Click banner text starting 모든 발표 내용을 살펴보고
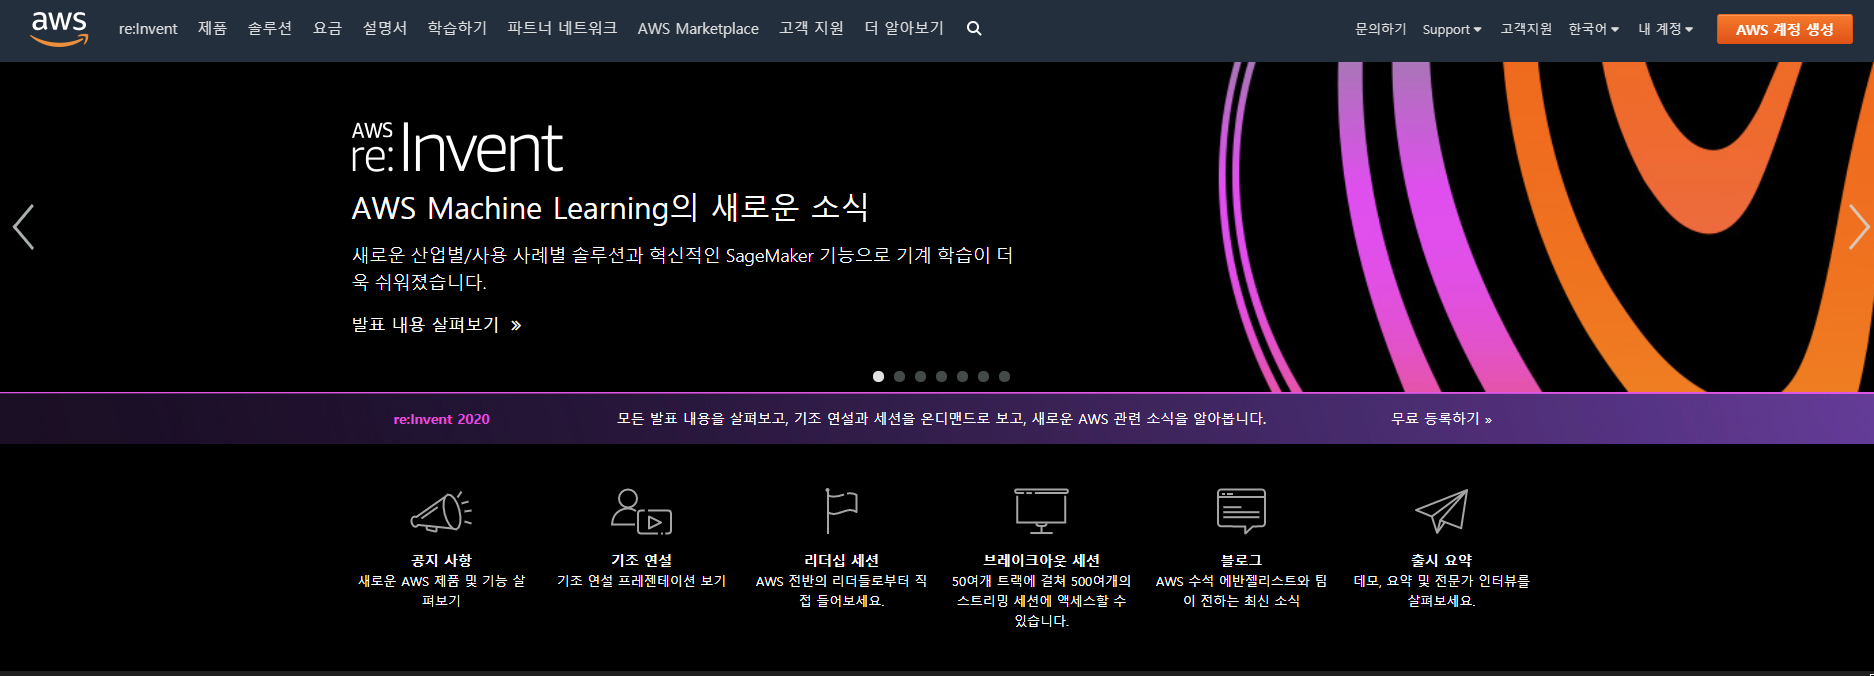The image size is (1874, 676). [941, 419]
